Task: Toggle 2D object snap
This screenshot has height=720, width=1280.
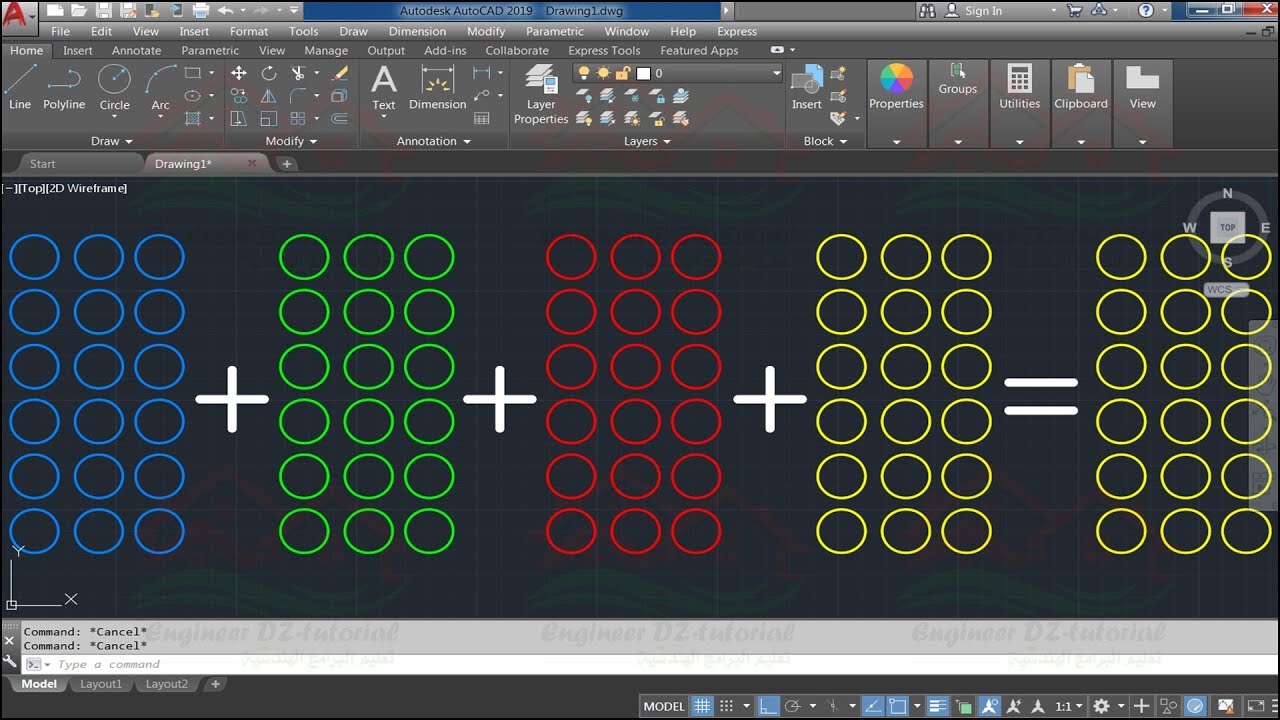Action: 897,706
